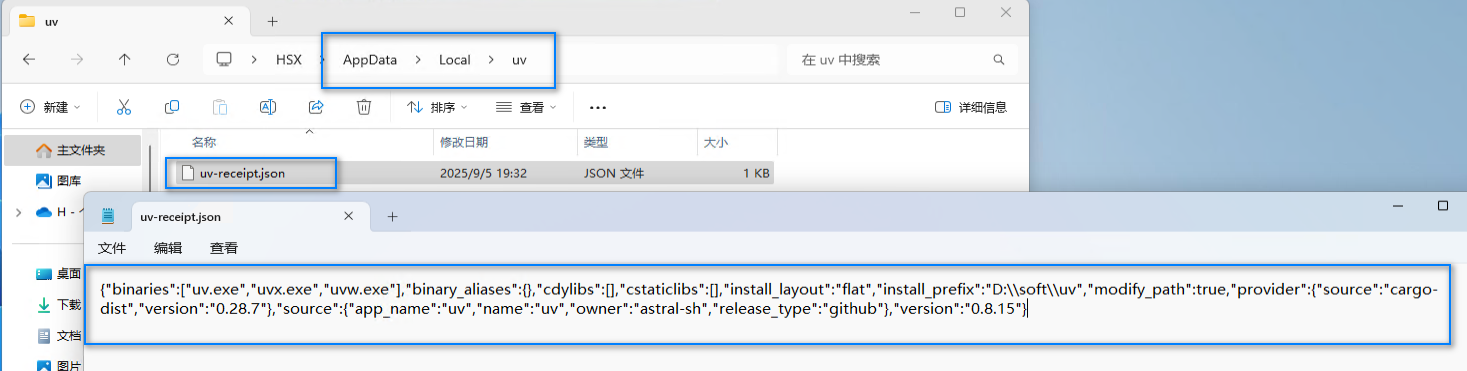Close the uv File Explorer tab
1467x371 pixels.
pos(229,21)
